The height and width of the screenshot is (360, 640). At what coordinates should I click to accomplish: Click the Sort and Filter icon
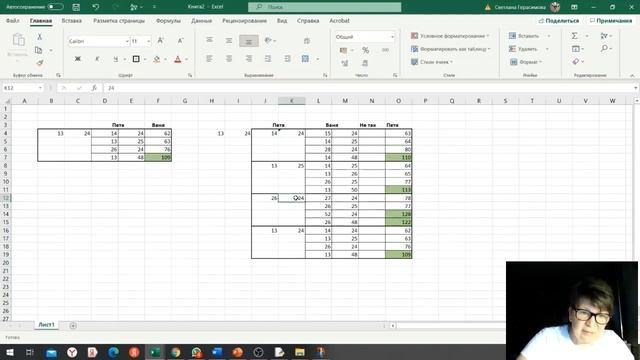(x=604, y=36)
